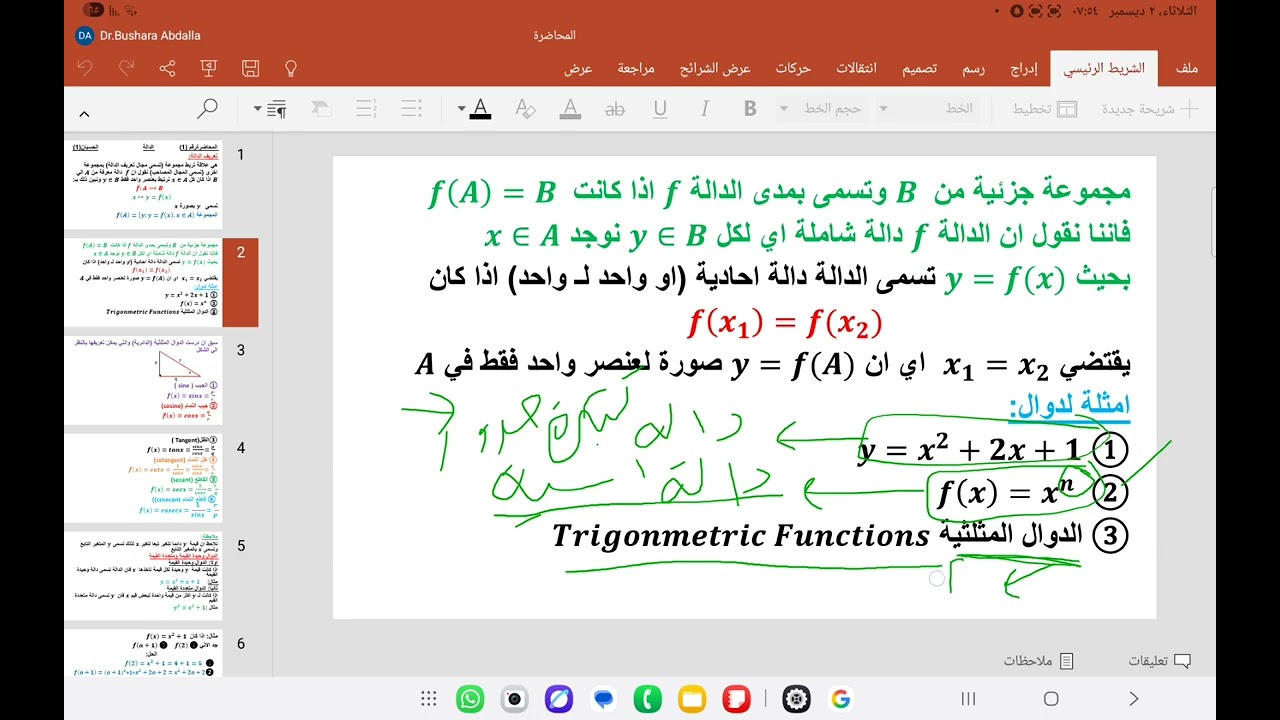Screen dimensions: 1280x720
Task: Select the الشريط الرئيسي (Home) tab
Action: pyautogui.click(x=1104, y=69)
